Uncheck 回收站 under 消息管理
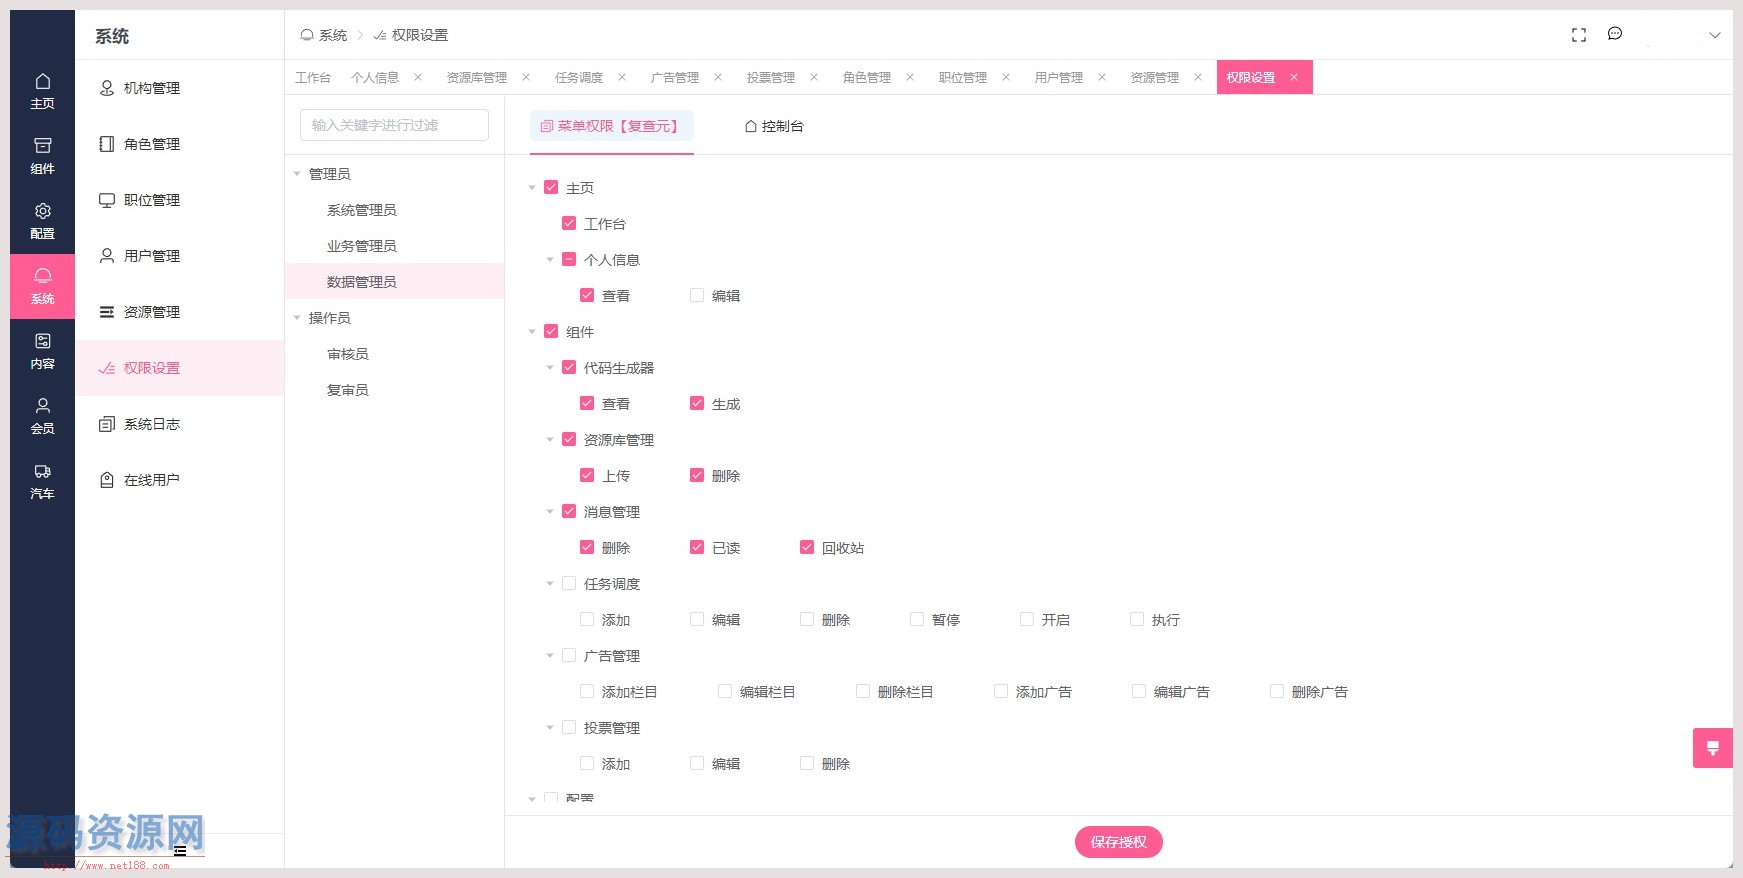 click(x=807, y=547)
